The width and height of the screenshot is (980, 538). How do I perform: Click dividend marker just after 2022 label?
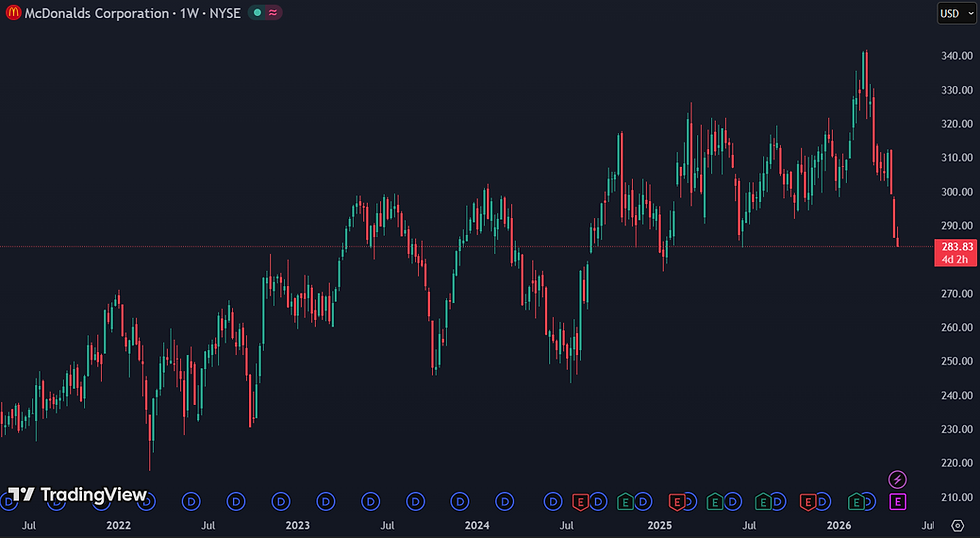pos(146,501)
